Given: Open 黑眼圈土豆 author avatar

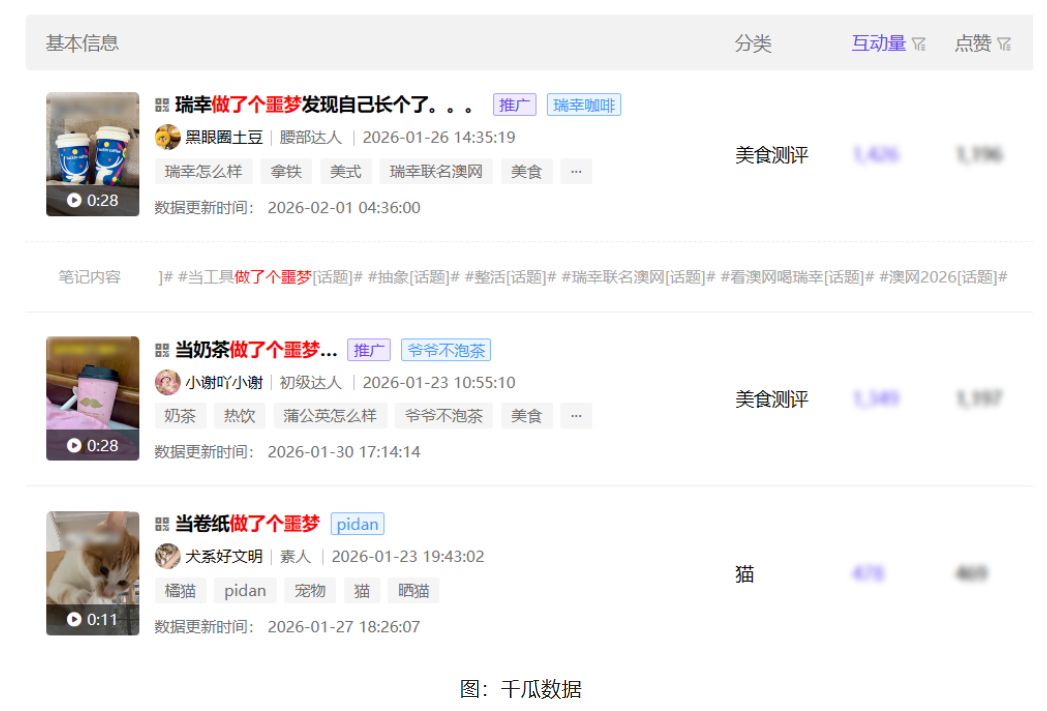Looking at the screenshot, I should pos(168,137).
